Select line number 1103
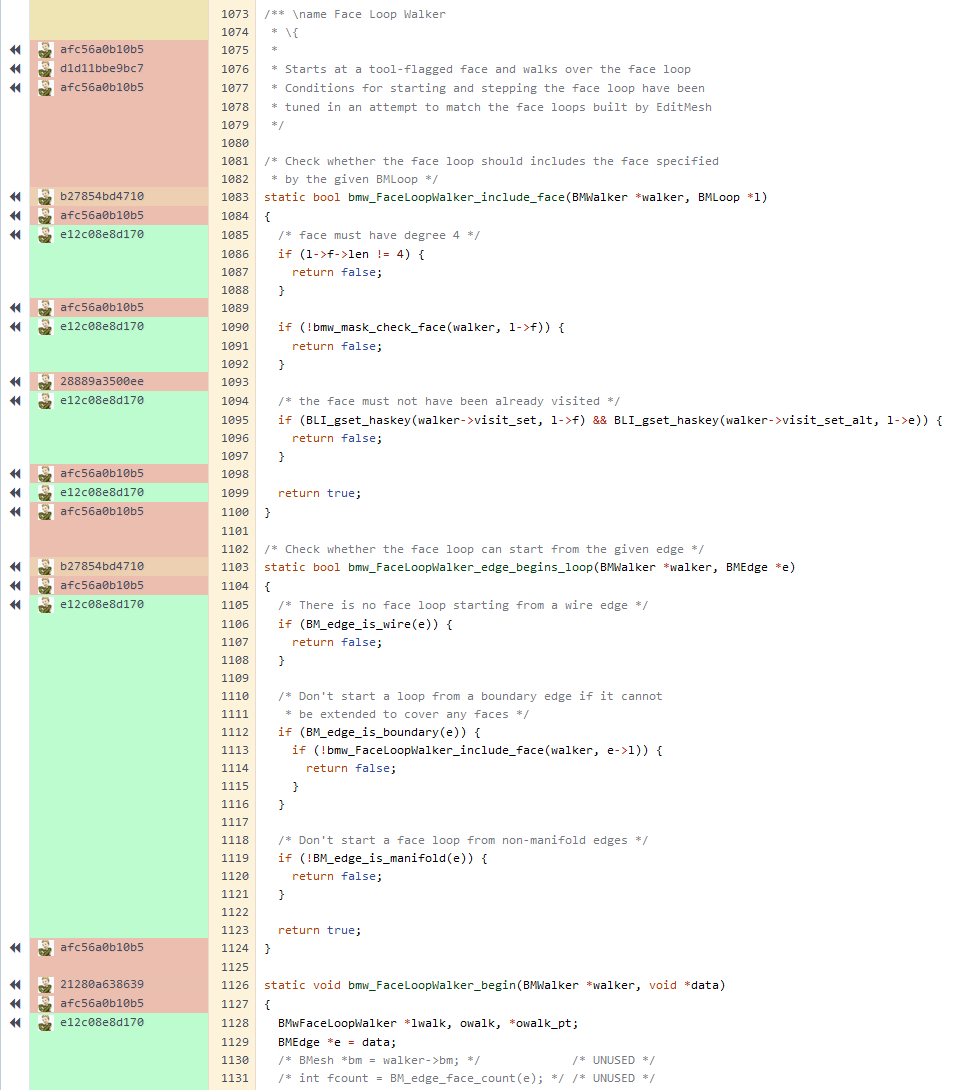This screenshot has width=971, height=1090. [x=235, y=567]
